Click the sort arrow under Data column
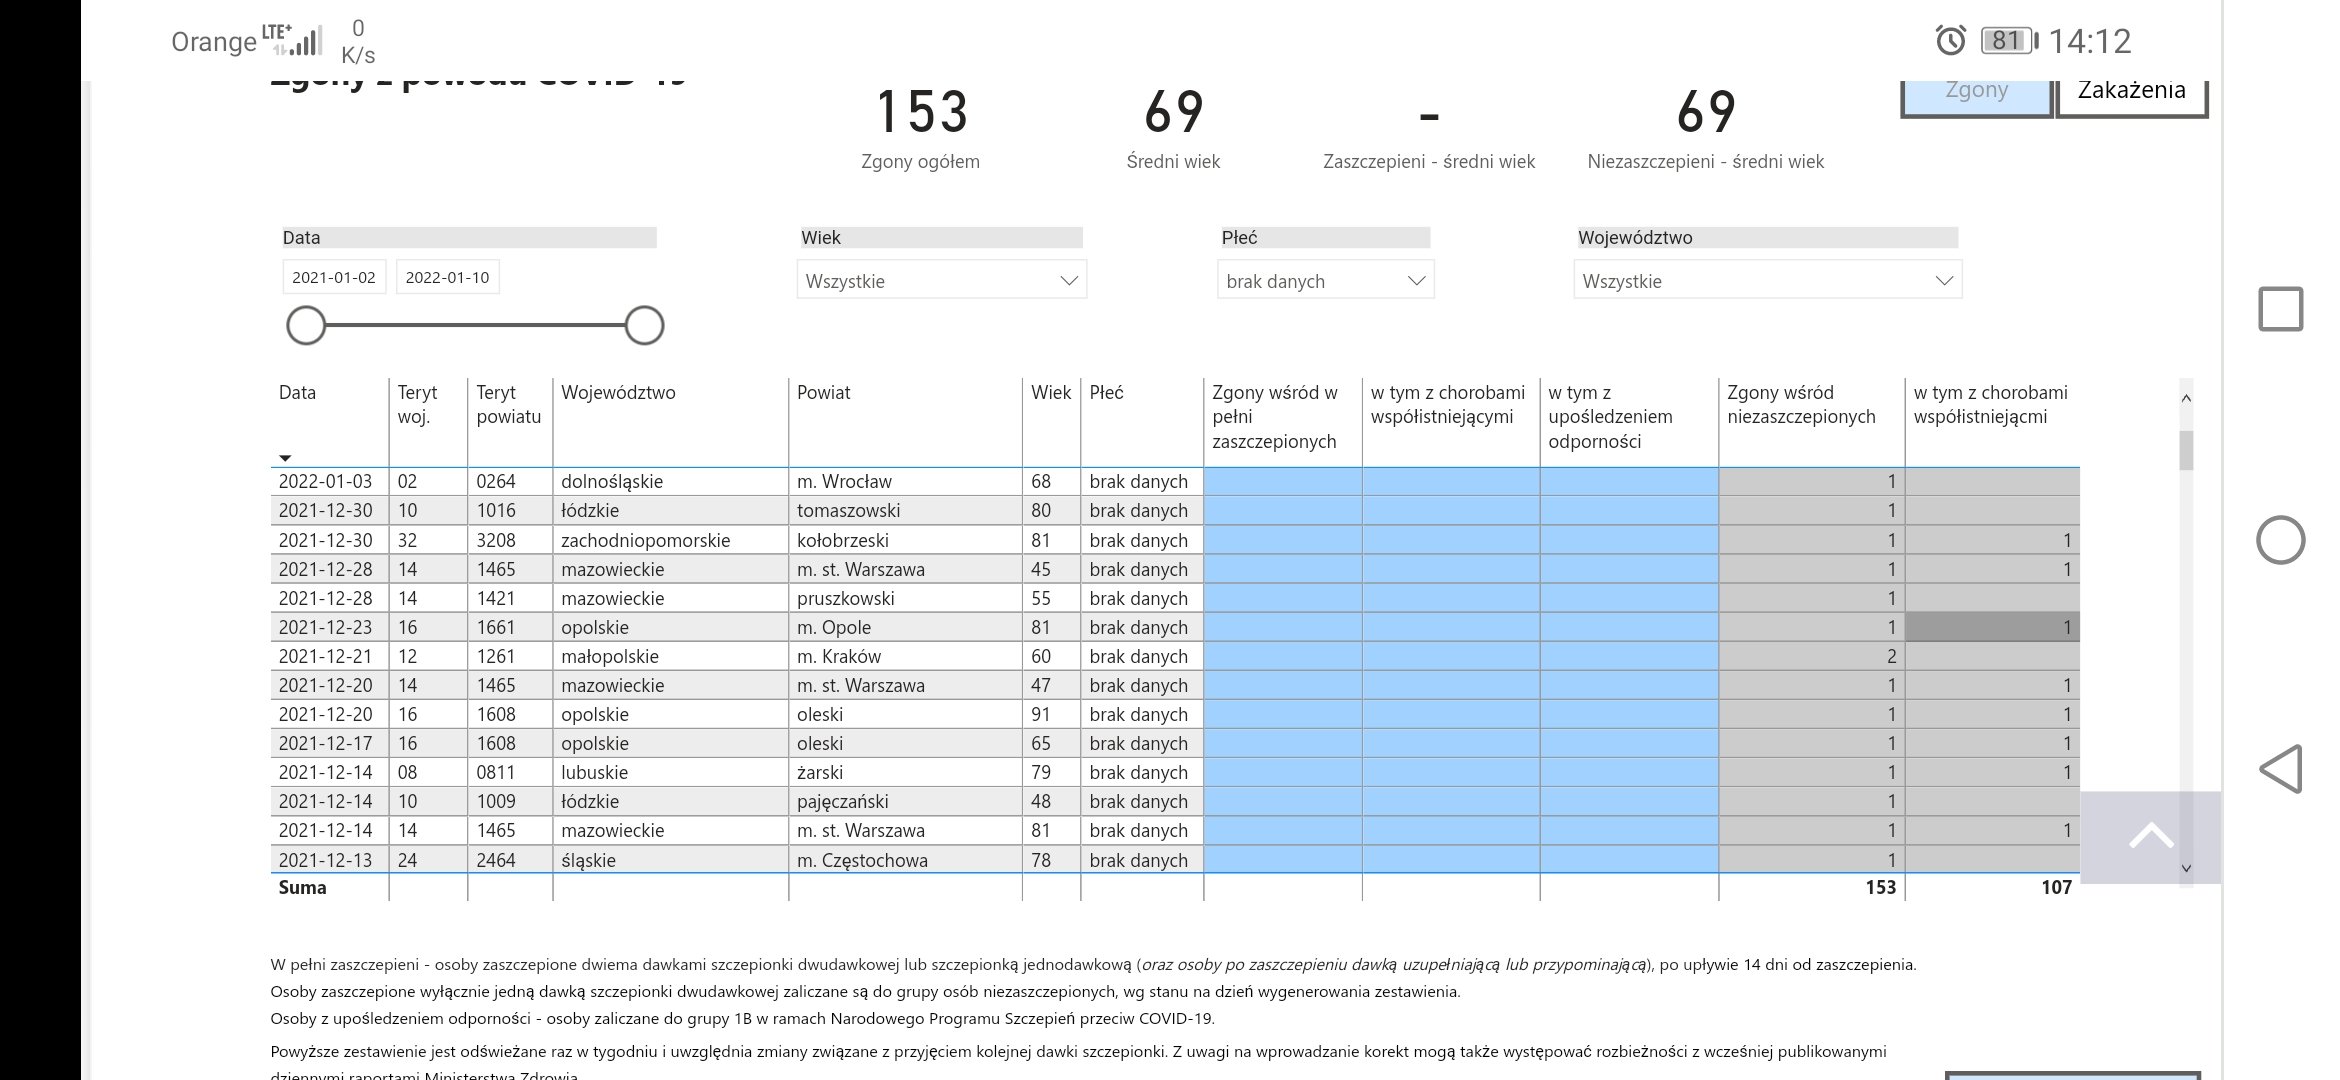The height and width of the screenshot is (1080, 2340). click(x=285, y=458)
